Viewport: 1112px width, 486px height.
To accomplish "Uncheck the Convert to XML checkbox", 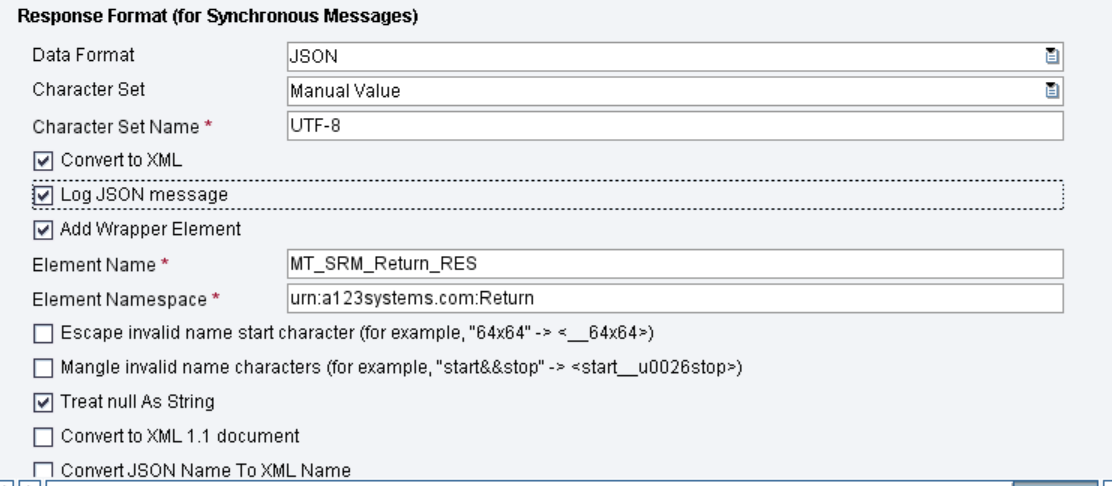I will click(43, 161).
